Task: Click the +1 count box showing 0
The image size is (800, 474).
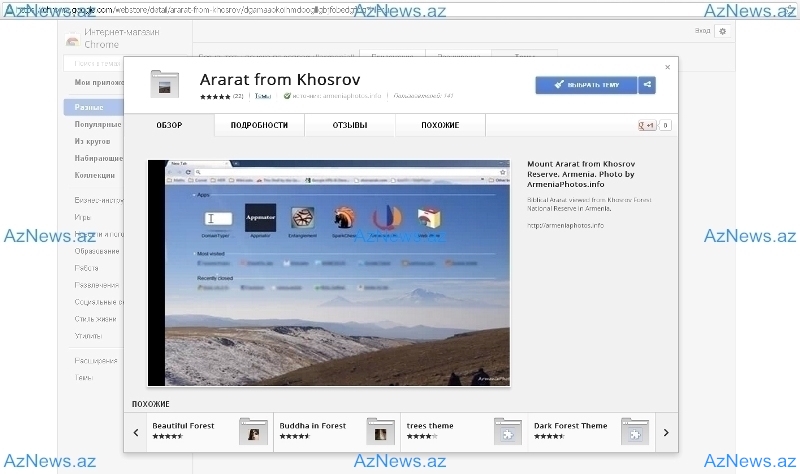Action: pos(665,126)
